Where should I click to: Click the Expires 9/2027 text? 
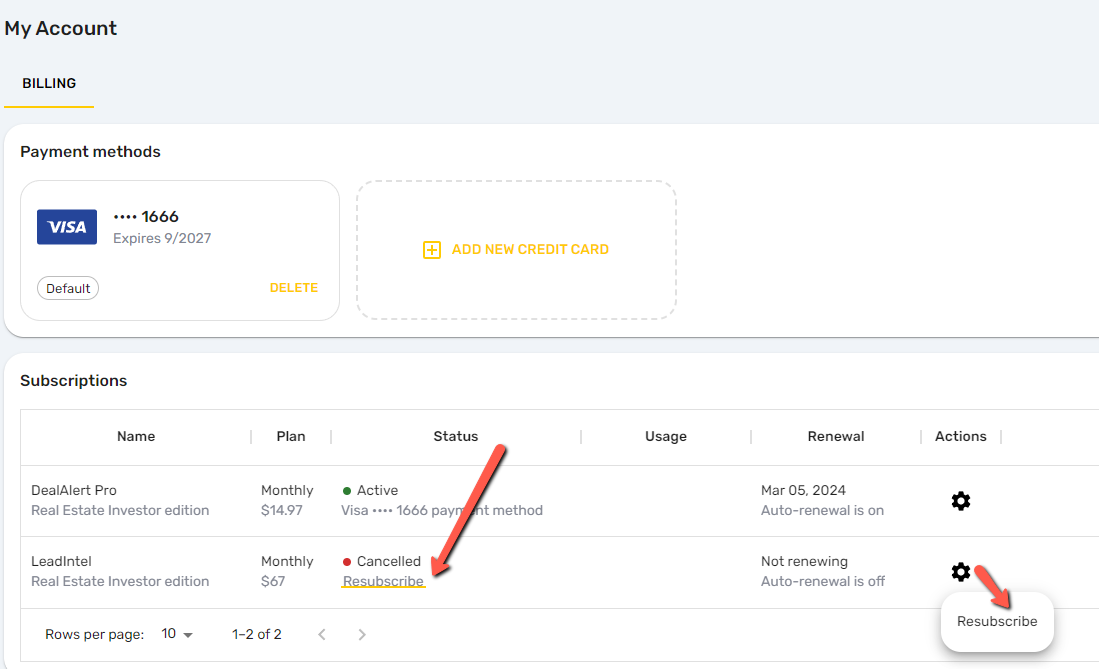162,238
